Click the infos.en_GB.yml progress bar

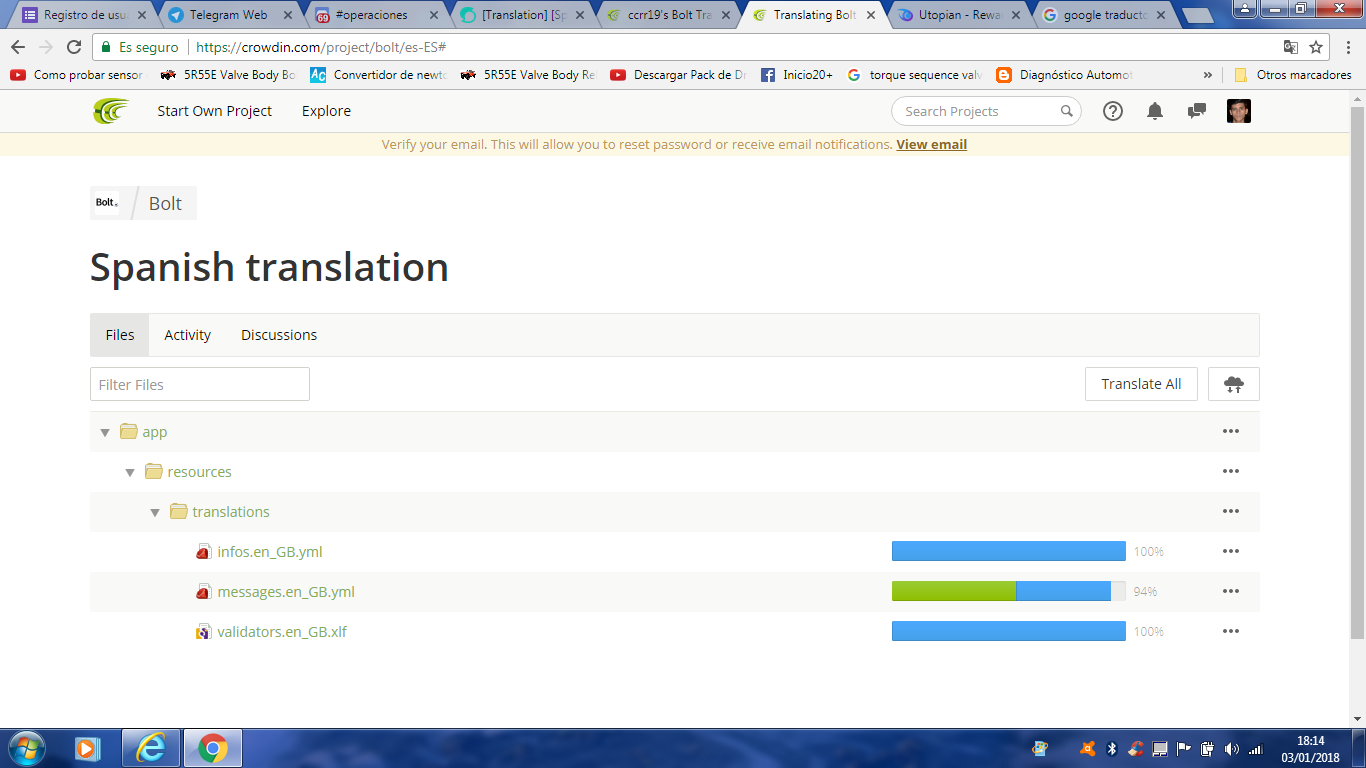click(1008, 551)
